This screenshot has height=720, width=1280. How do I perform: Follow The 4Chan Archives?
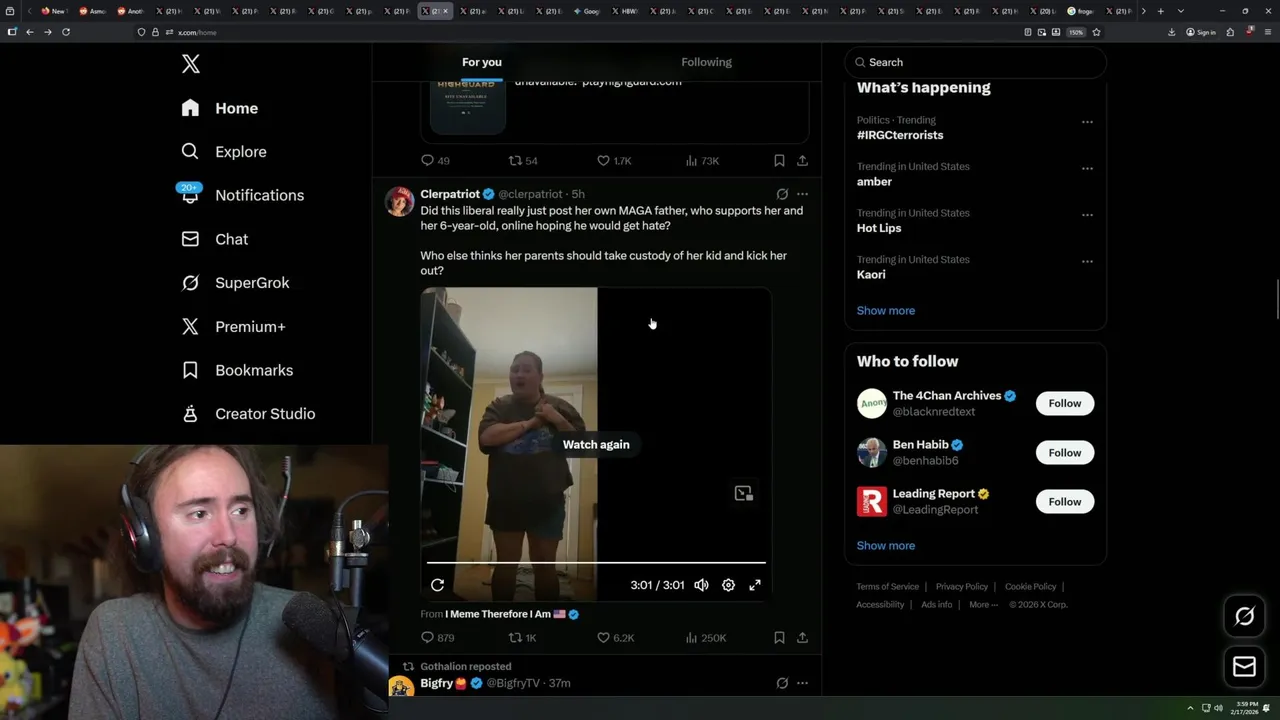point(1065,403)
